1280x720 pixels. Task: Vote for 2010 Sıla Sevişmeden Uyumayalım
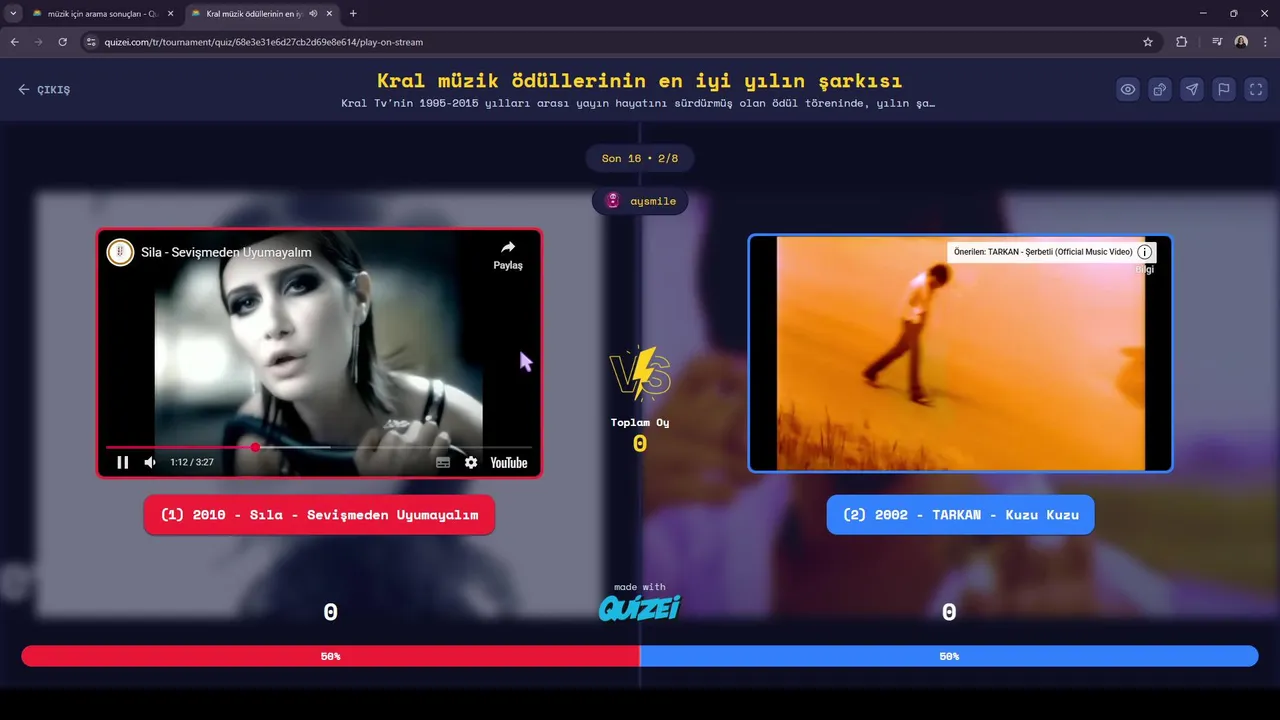319,515
